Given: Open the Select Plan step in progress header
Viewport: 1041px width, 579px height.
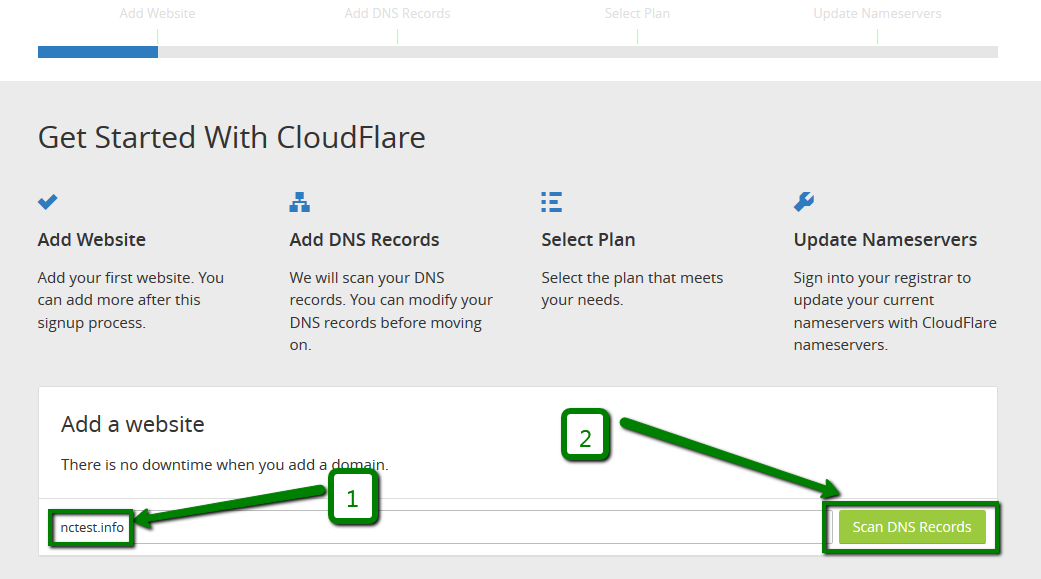Looking at the screenshot, I should tap(637, 14).
